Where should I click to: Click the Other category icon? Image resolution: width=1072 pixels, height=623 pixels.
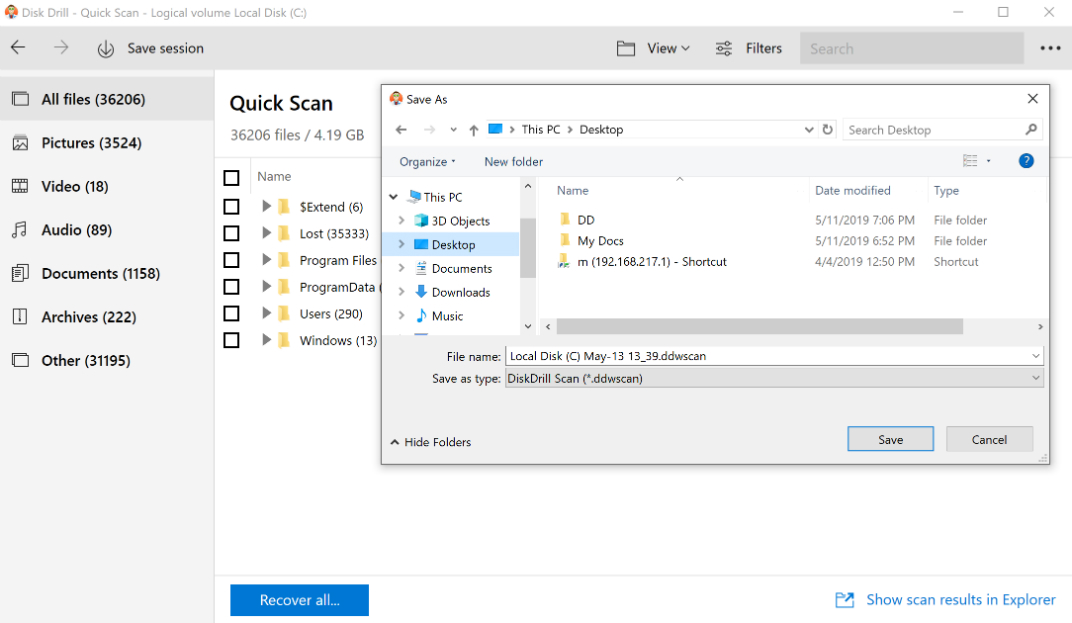[x=21, y=360]
